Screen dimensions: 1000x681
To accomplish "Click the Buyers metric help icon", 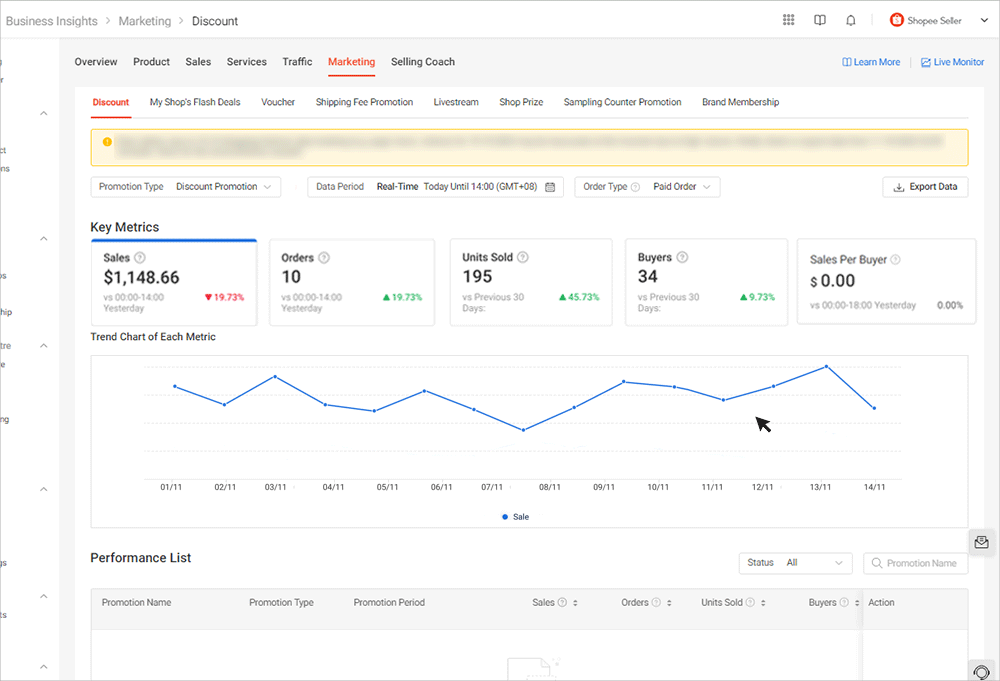I will [x=682, y=257].
